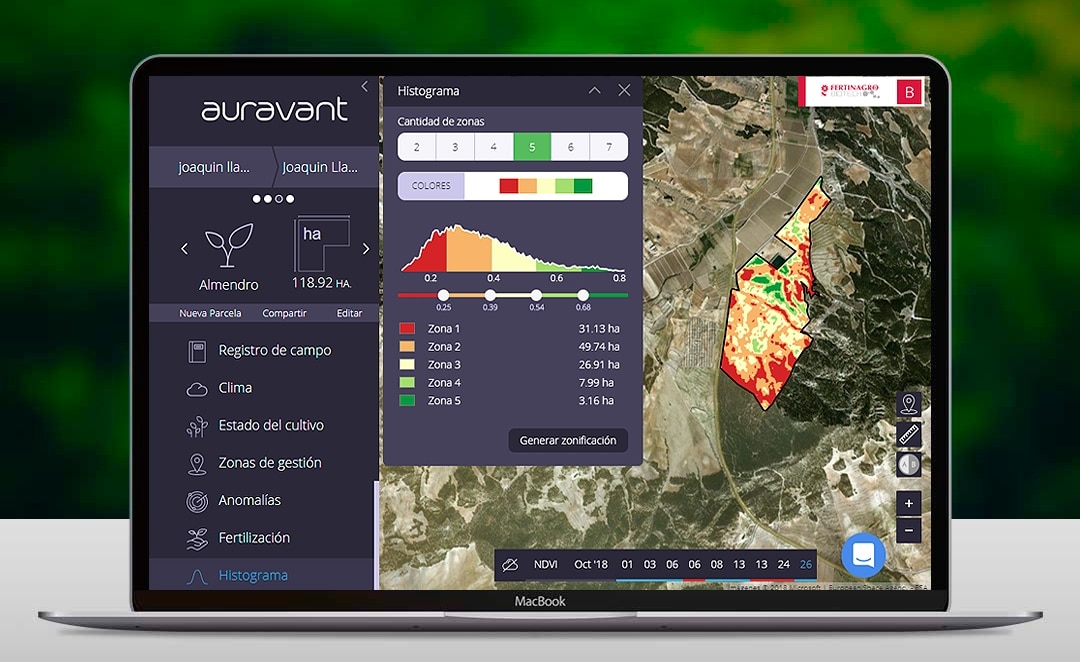
Task: Click the COLORES button
Action: (431, 186)
